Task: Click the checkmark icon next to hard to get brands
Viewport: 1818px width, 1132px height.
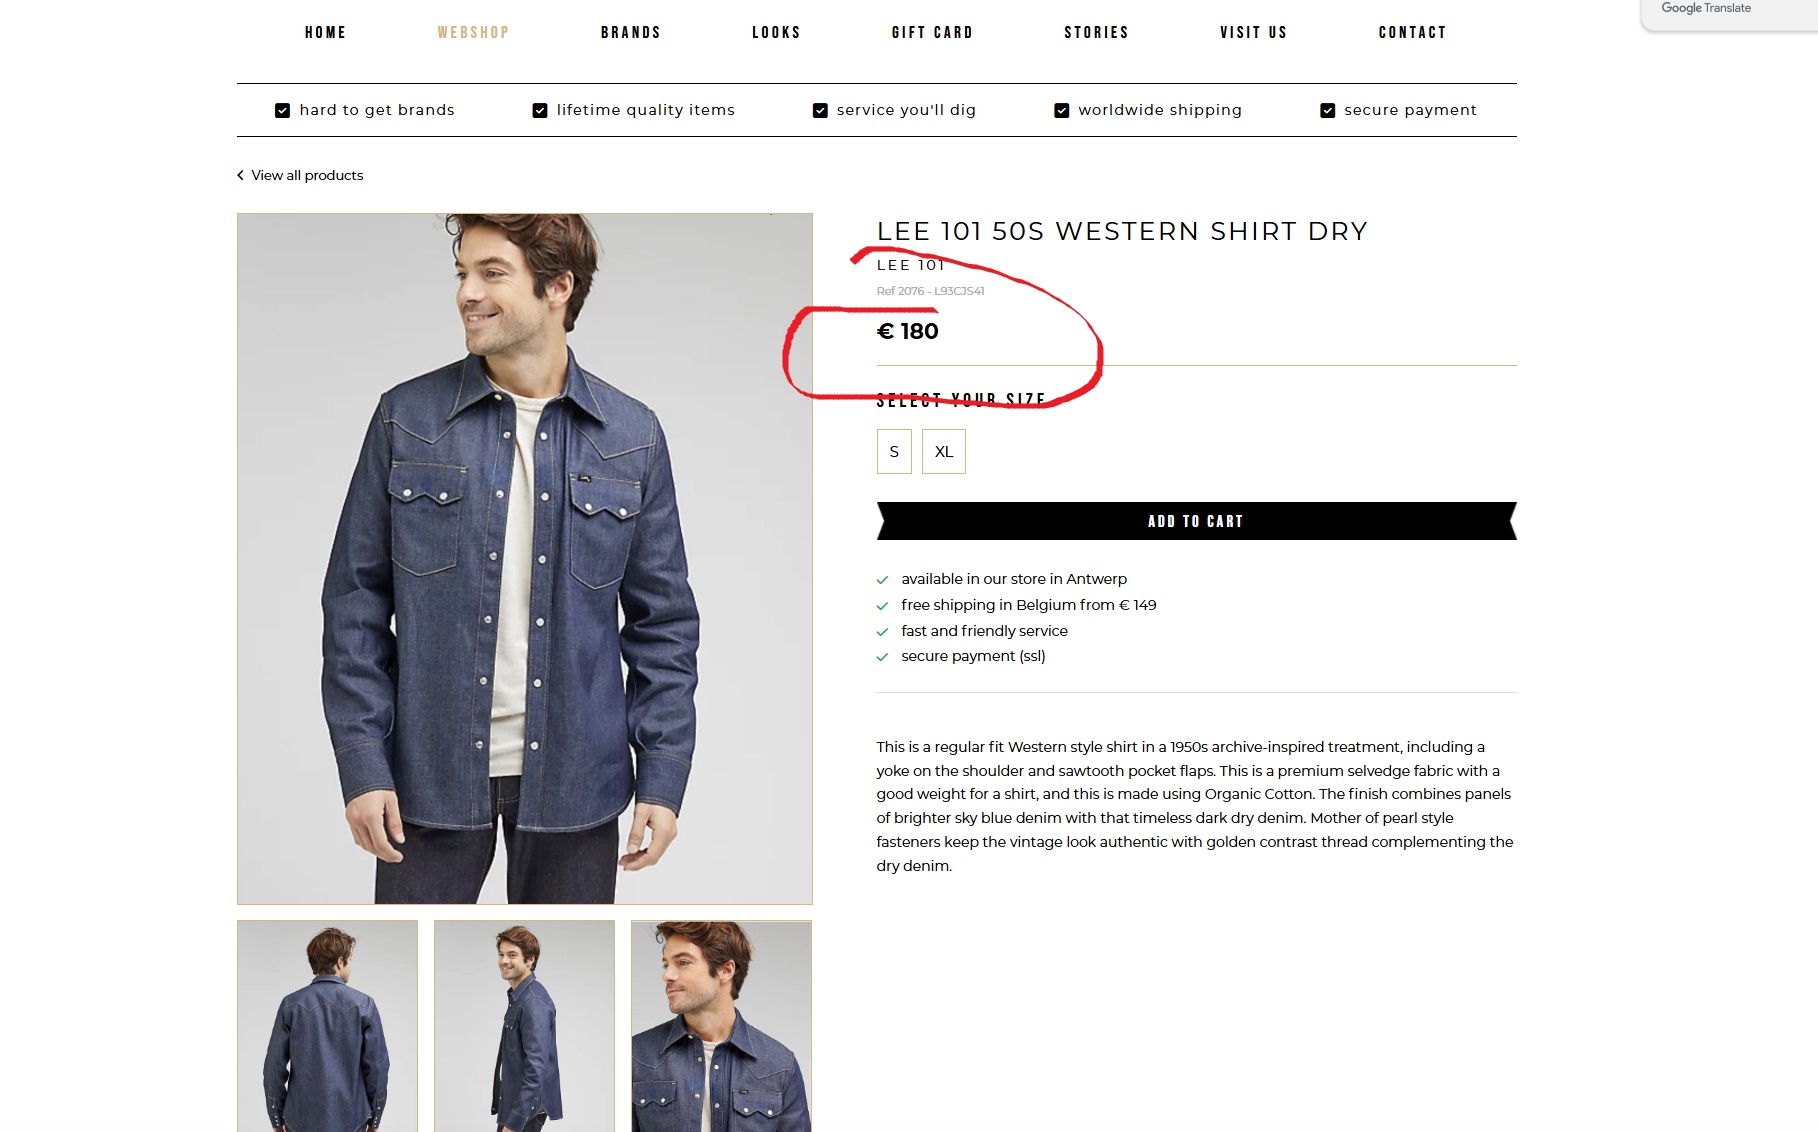Action: coord(283,110)
